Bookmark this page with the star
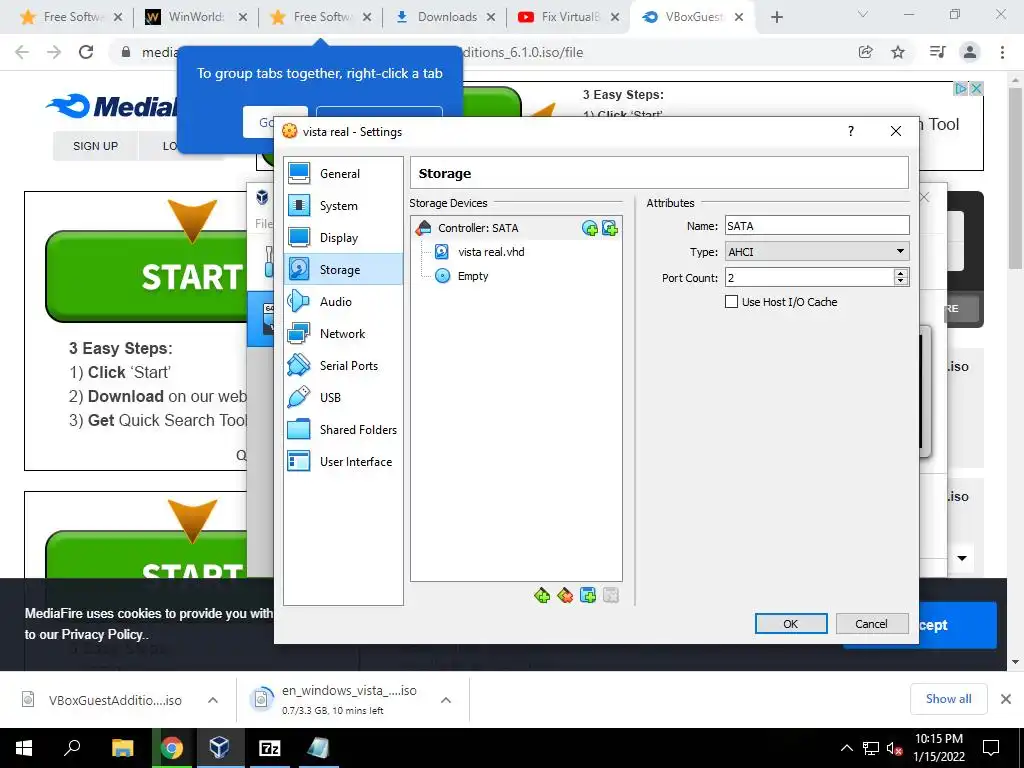 pyautogui.click(x=898, y=52)
